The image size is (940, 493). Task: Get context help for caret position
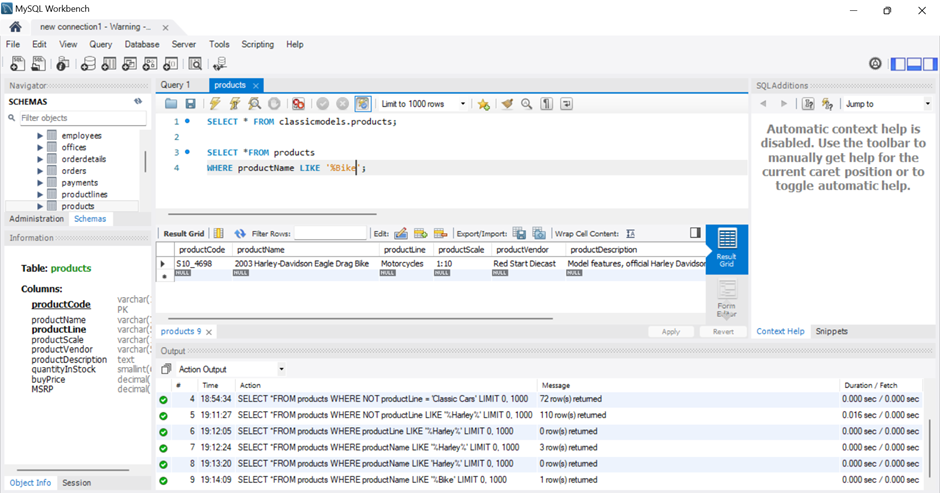[808, 104]
